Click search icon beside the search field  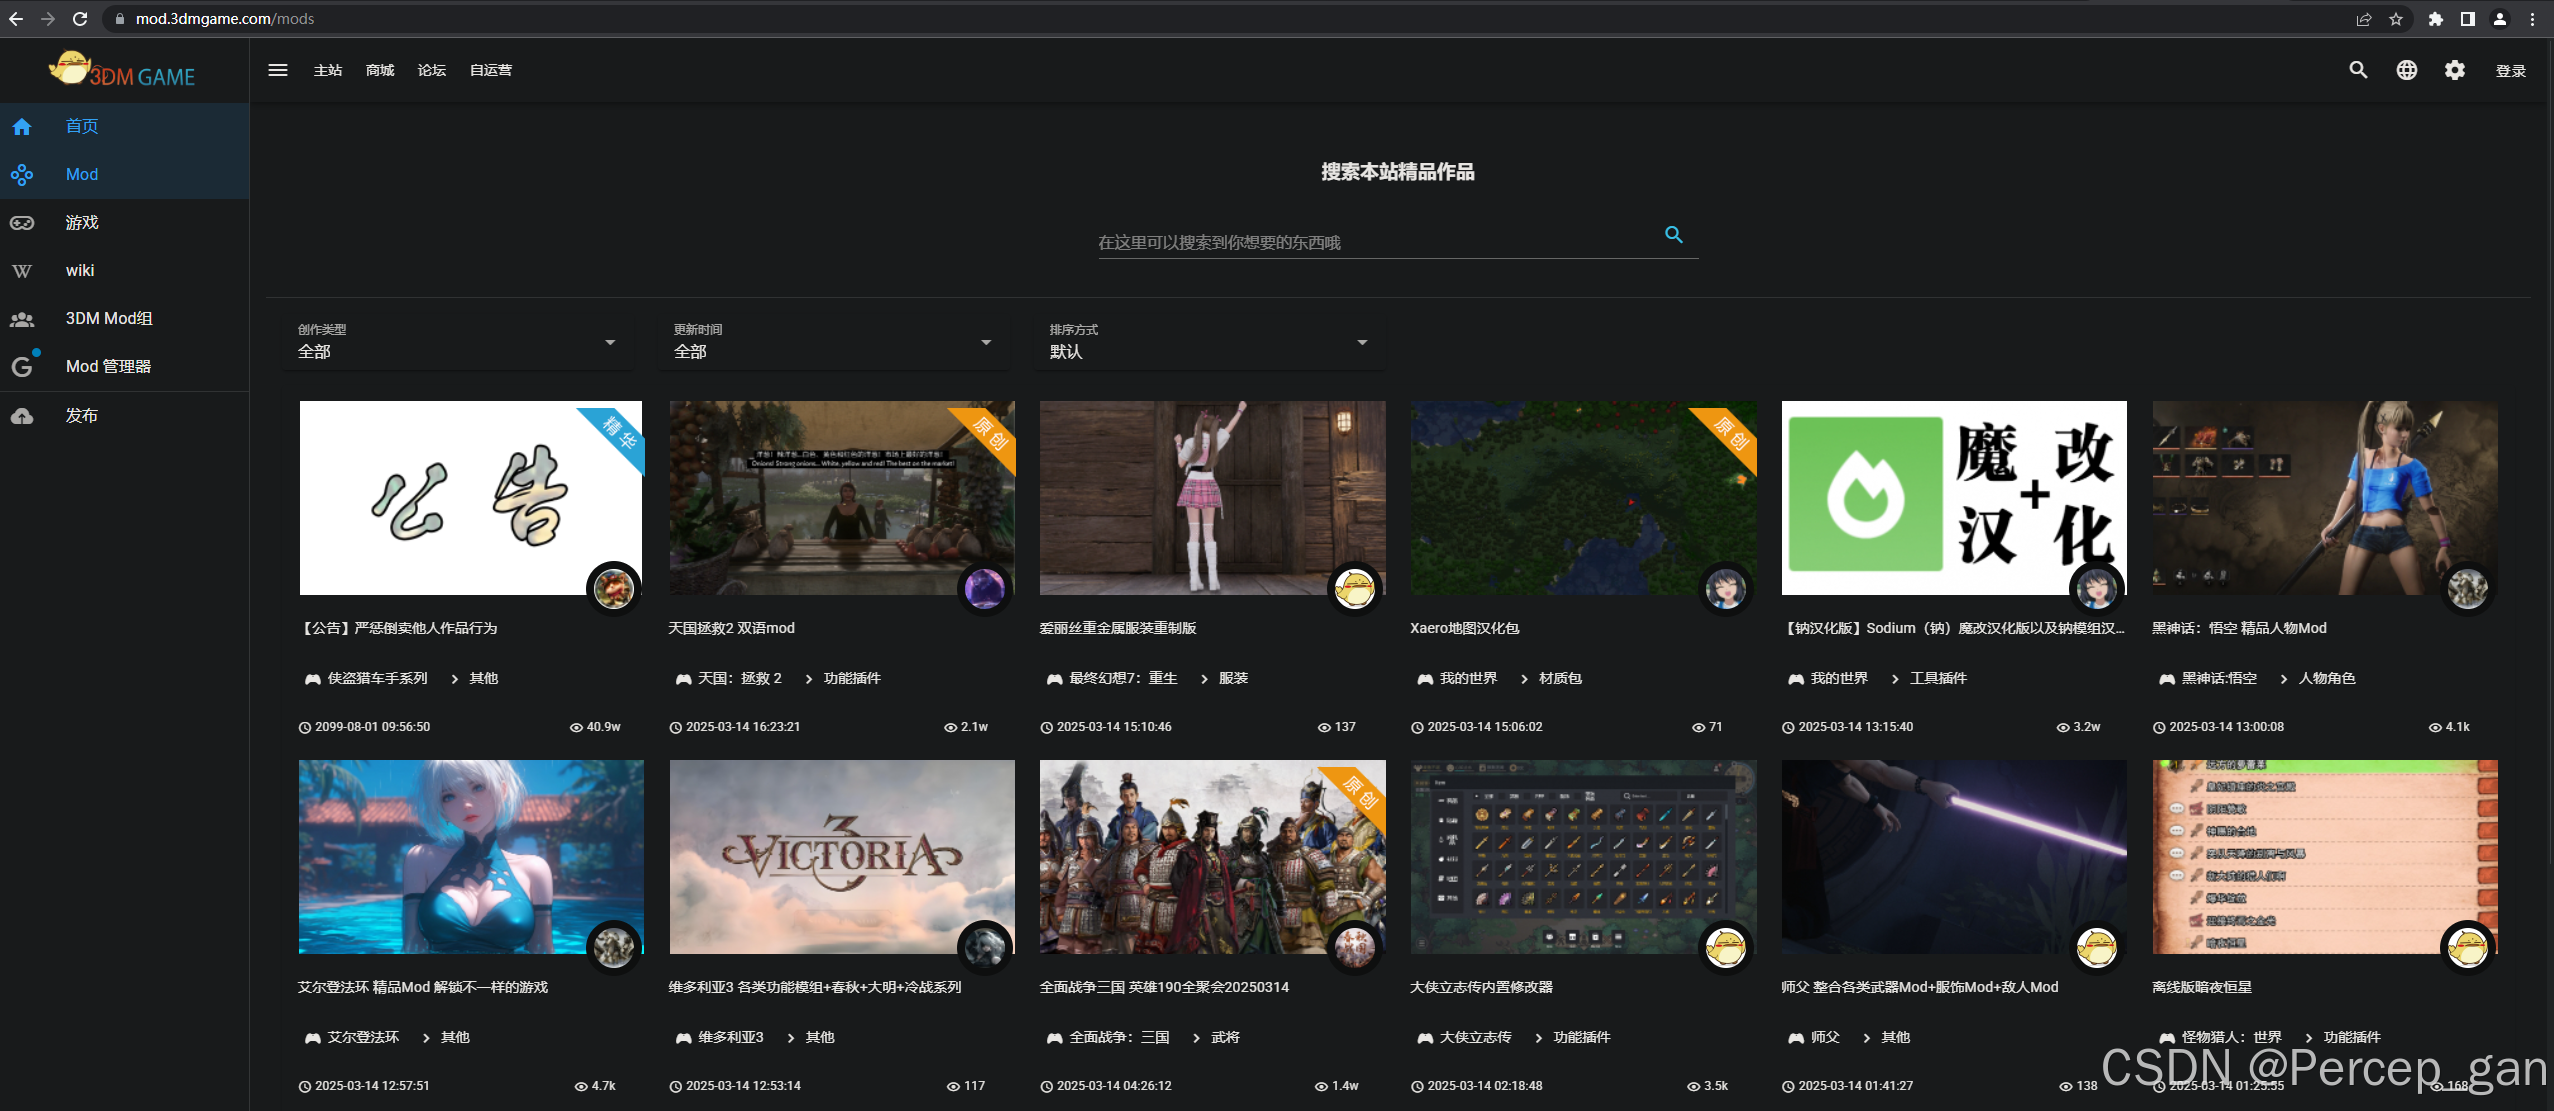[x=1673, y=235]
